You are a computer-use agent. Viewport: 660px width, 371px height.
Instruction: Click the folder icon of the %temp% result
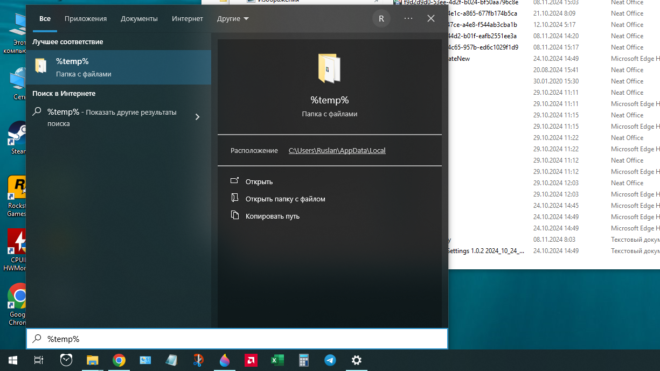click(41, 66)
